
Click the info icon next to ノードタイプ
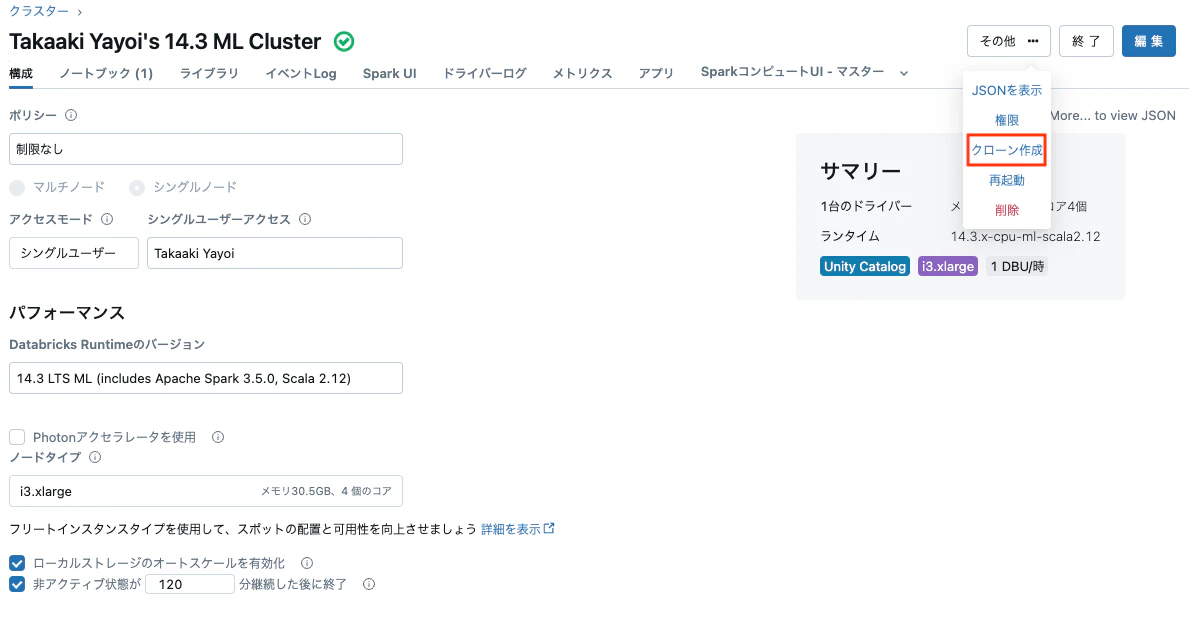pyautogui.click(x=95, y=457)
